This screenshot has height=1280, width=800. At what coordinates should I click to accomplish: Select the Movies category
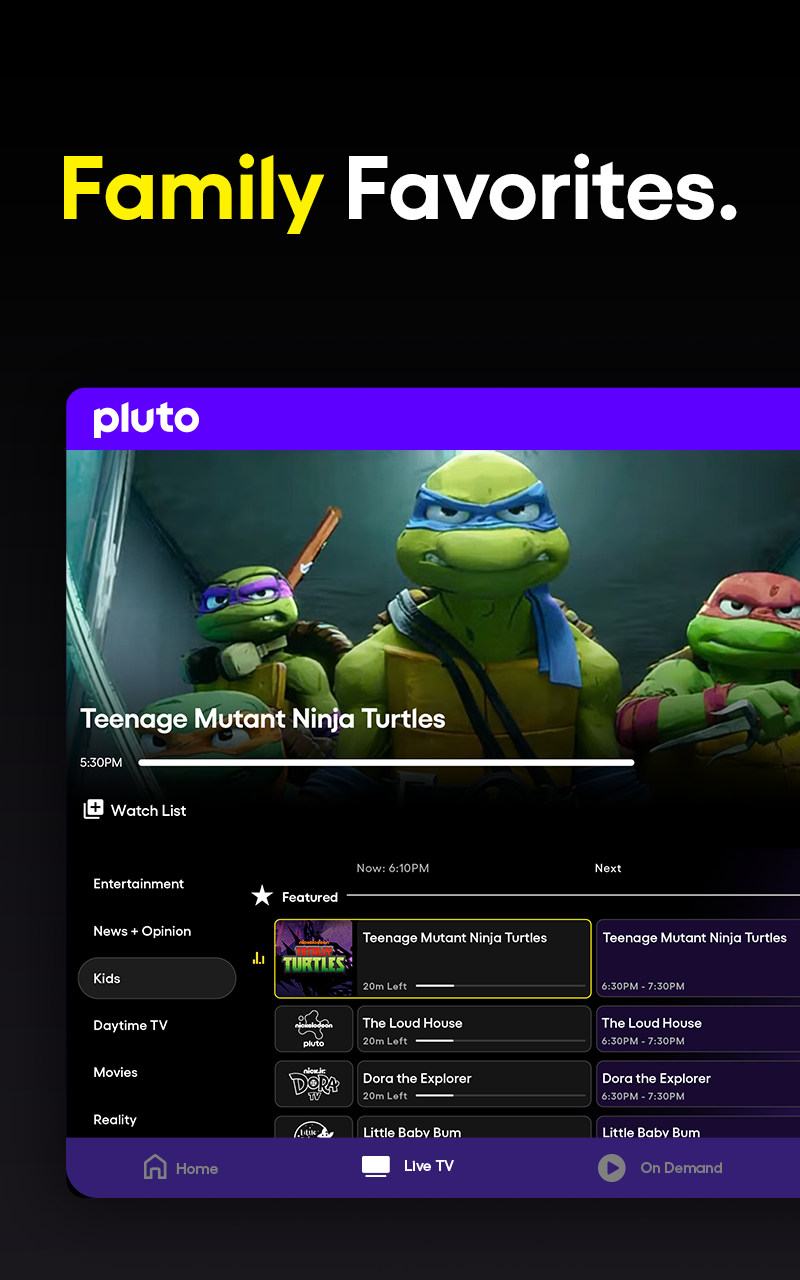pos(115,1072)
